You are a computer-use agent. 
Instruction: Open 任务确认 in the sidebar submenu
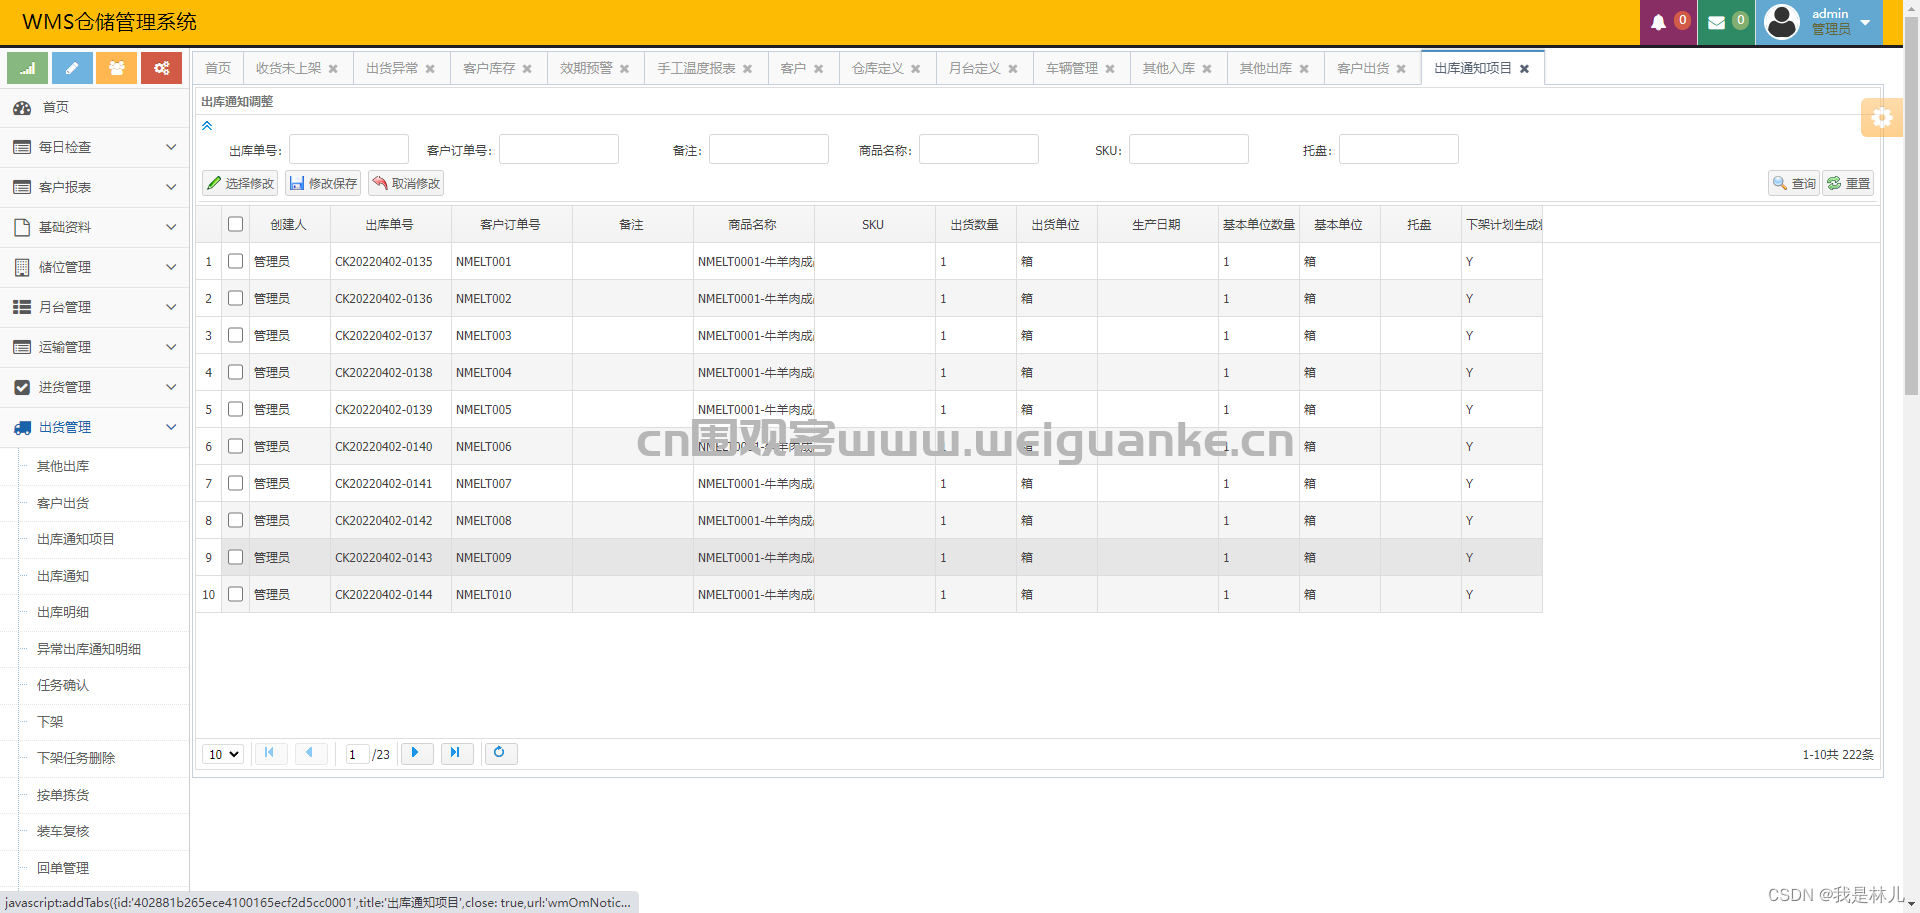(x=63, y=685)
